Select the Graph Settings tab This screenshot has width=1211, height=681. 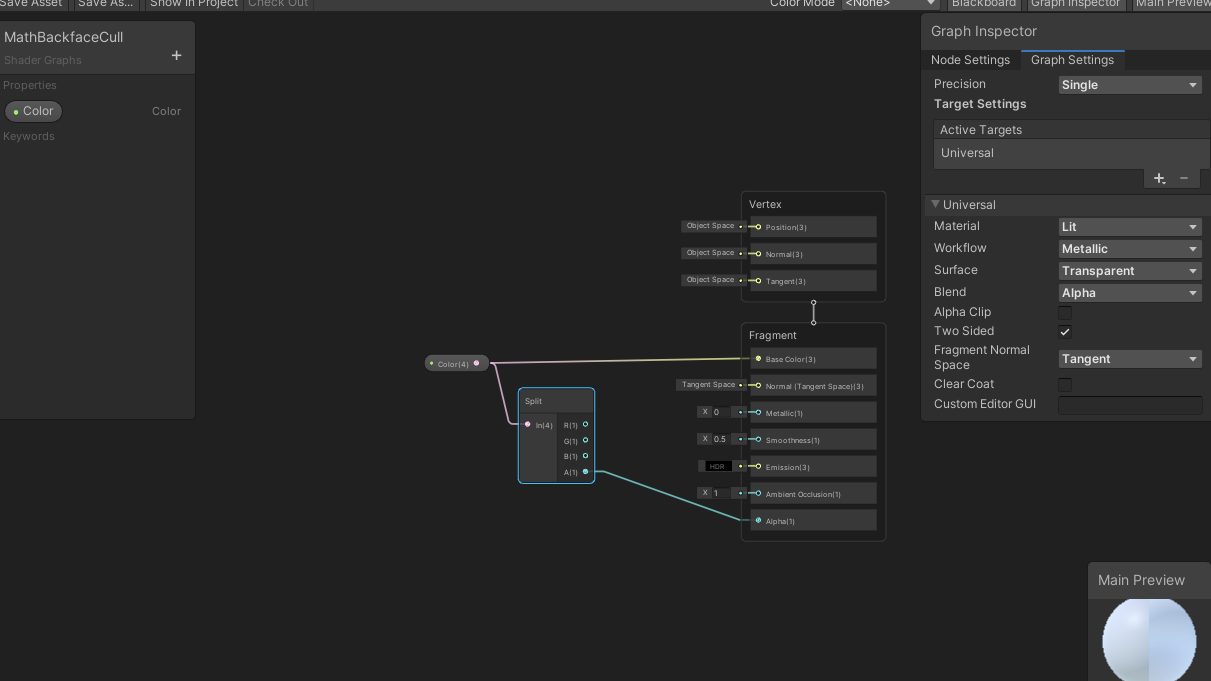[1072, 60]
